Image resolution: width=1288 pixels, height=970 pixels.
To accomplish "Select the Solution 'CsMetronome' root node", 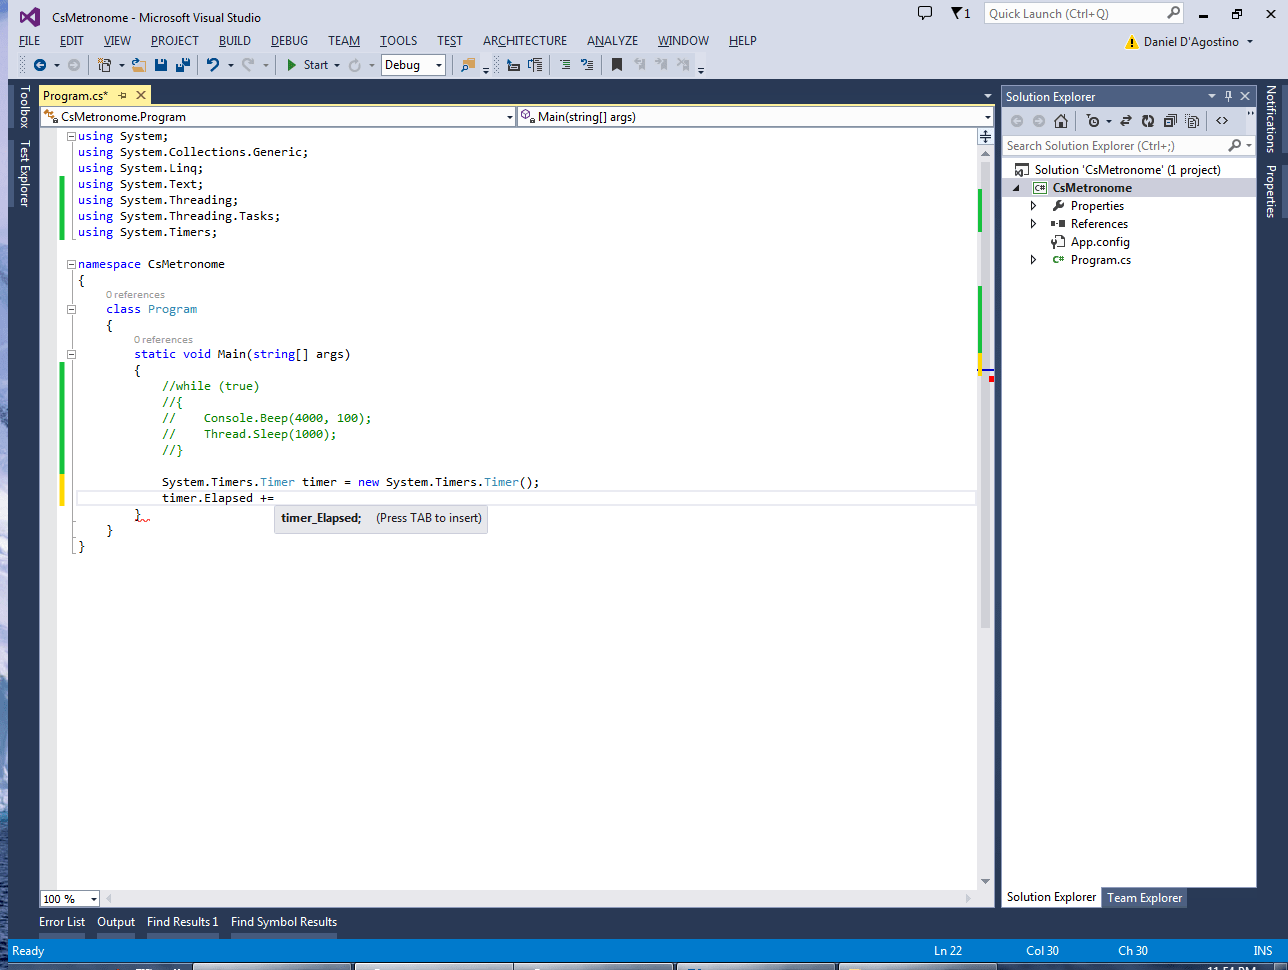I will (x=1127, y=170).
